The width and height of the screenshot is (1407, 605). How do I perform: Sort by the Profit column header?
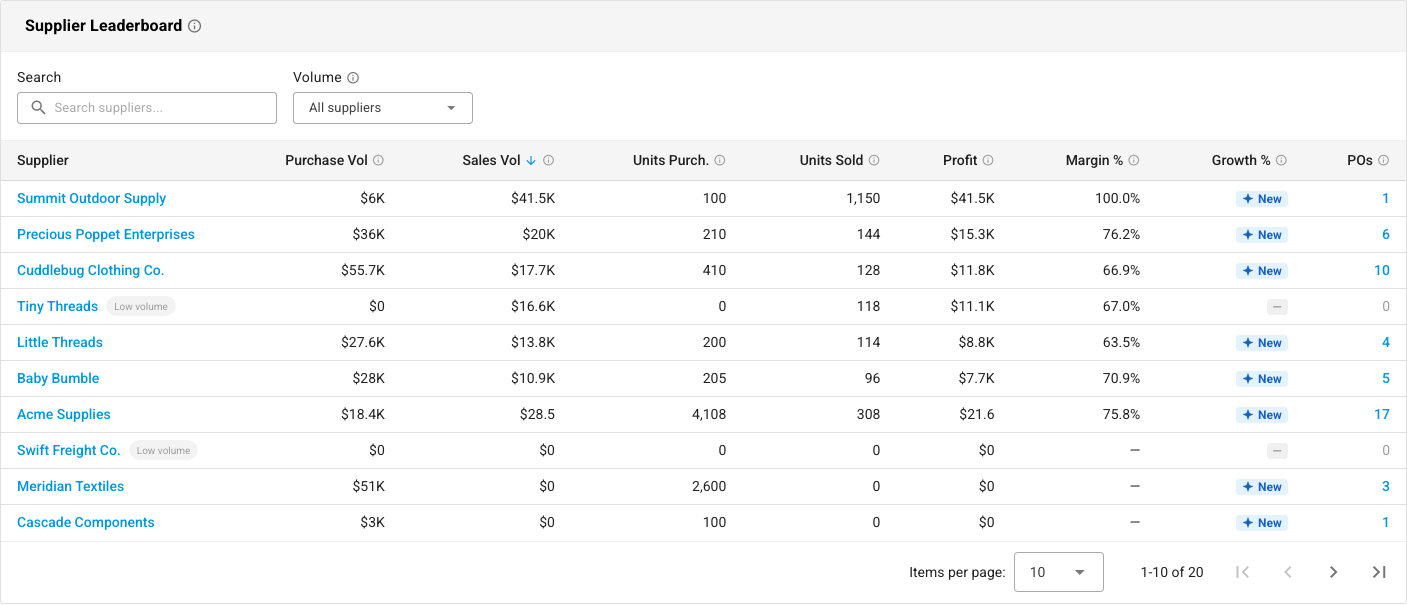(x=960, y=160)
